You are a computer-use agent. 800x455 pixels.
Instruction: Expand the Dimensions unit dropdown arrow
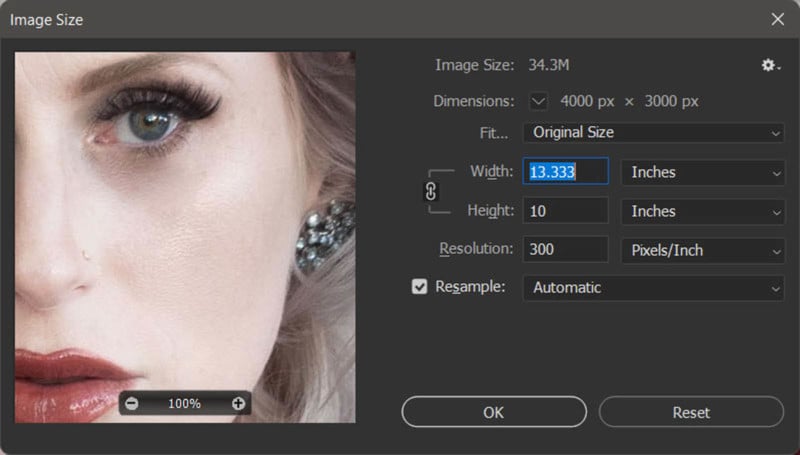tap(538, 101)
